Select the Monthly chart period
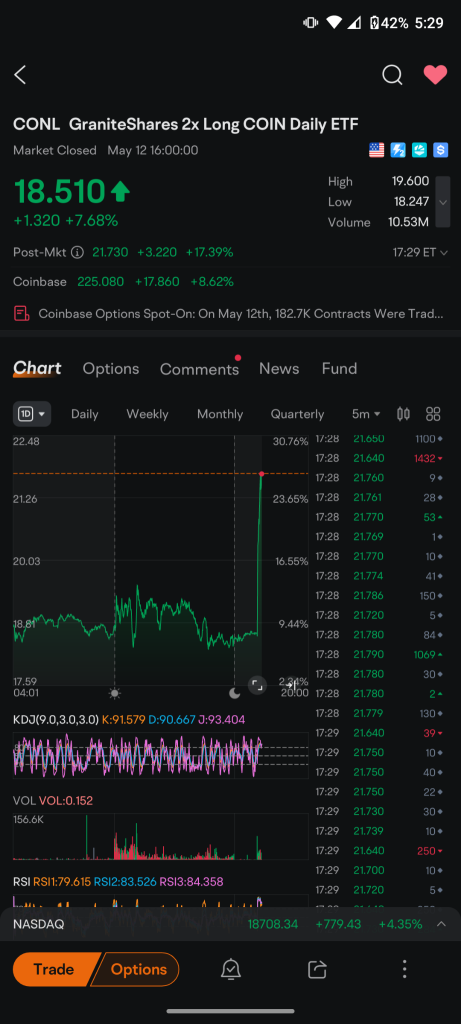The image size is (461, 1024). 220,414
